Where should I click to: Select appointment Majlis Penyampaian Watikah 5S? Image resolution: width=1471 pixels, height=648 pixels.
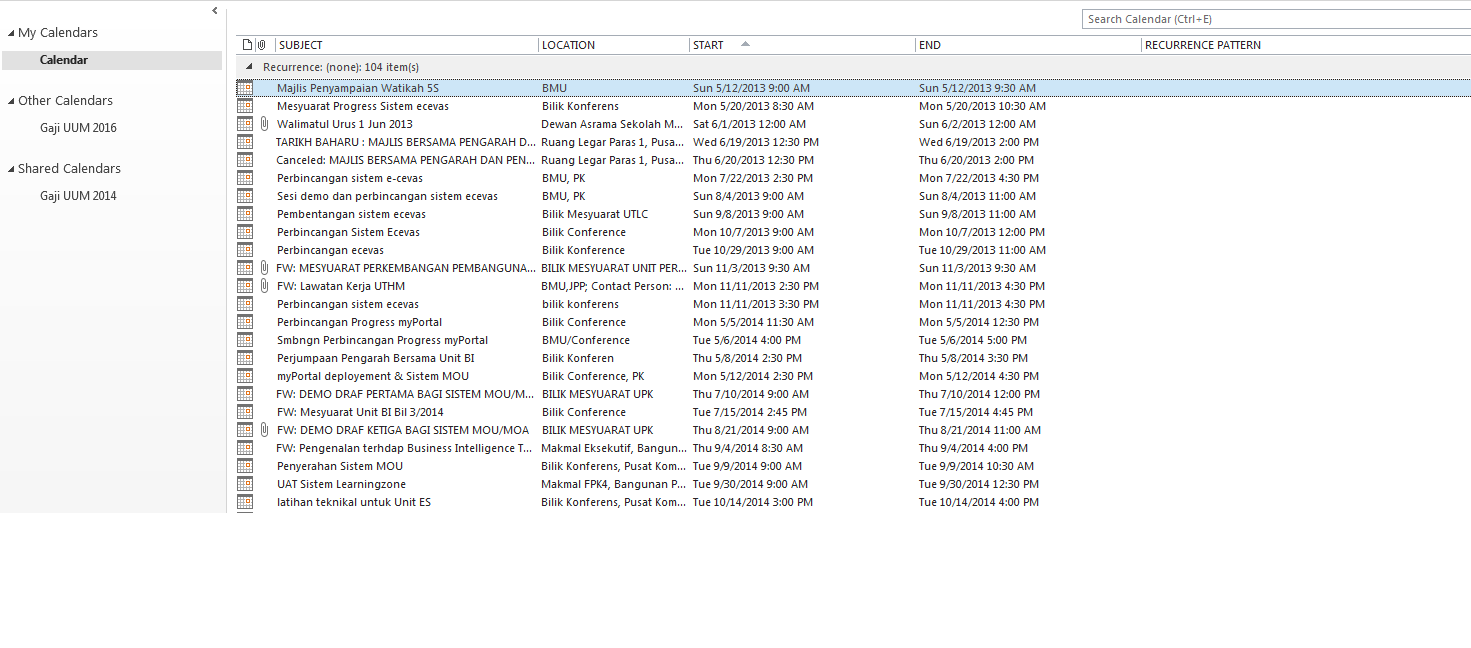click(357, 88)
